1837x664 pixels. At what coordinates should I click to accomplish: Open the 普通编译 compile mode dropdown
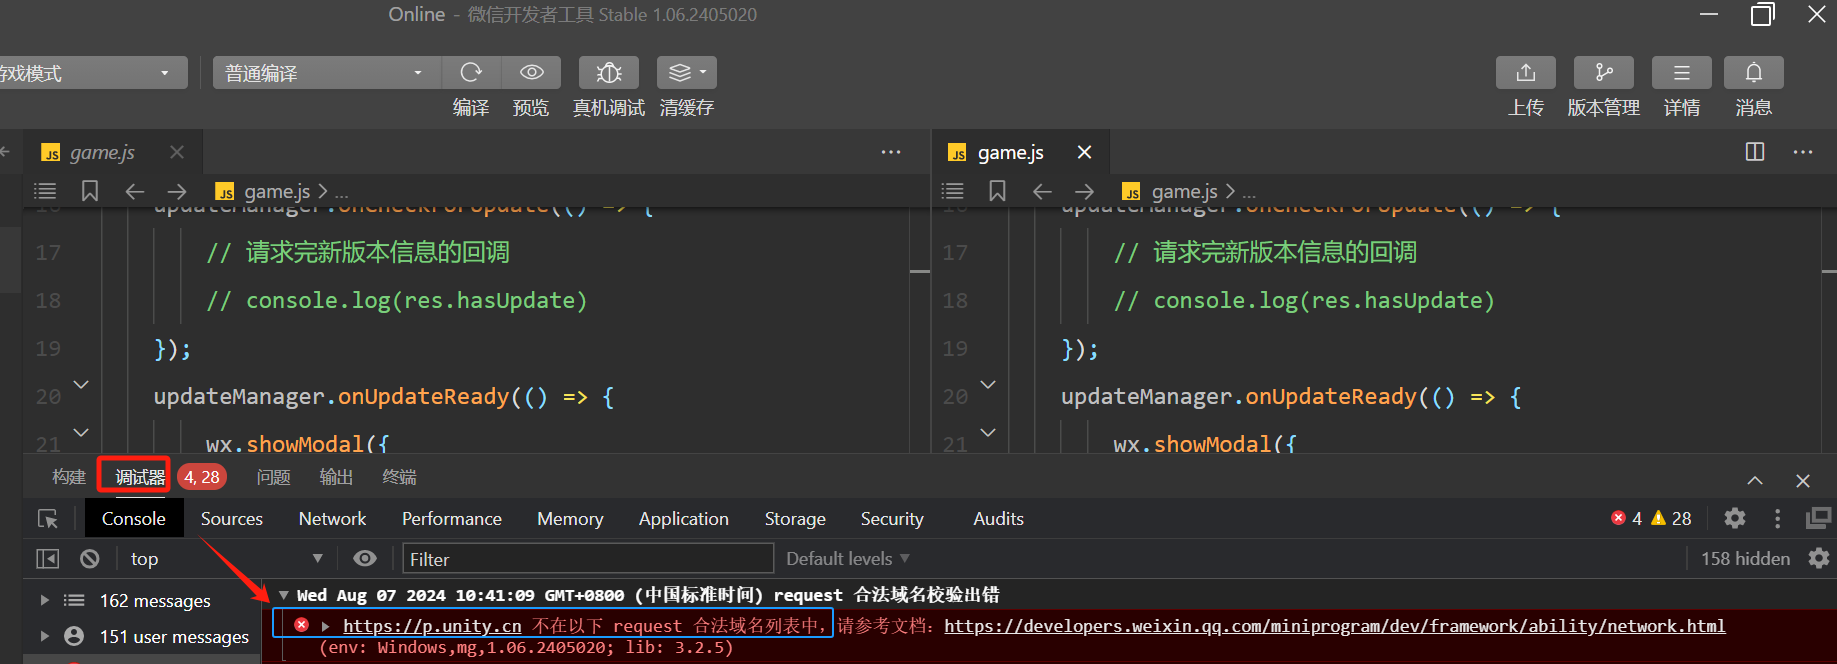pyautogui.click(x=324, y=73)
